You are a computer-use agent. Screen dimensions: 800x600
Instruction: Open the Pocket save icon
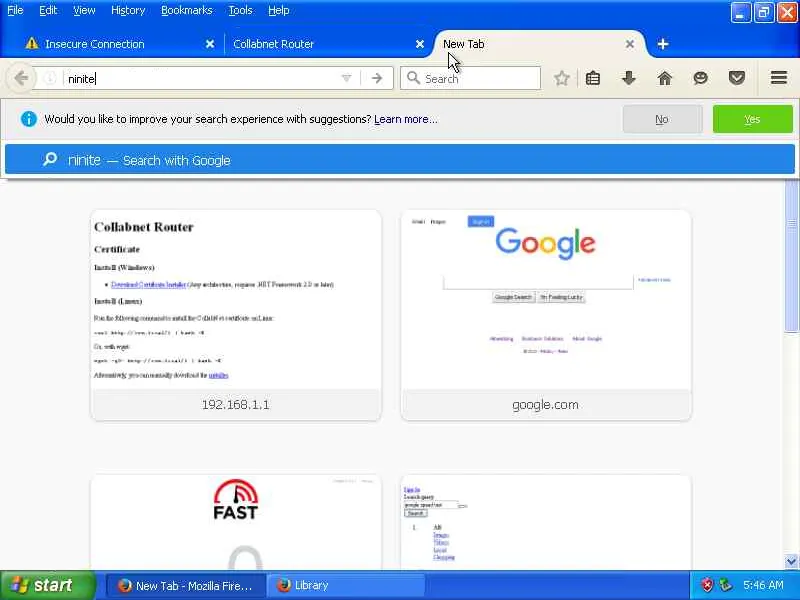[x=736, y=78]
